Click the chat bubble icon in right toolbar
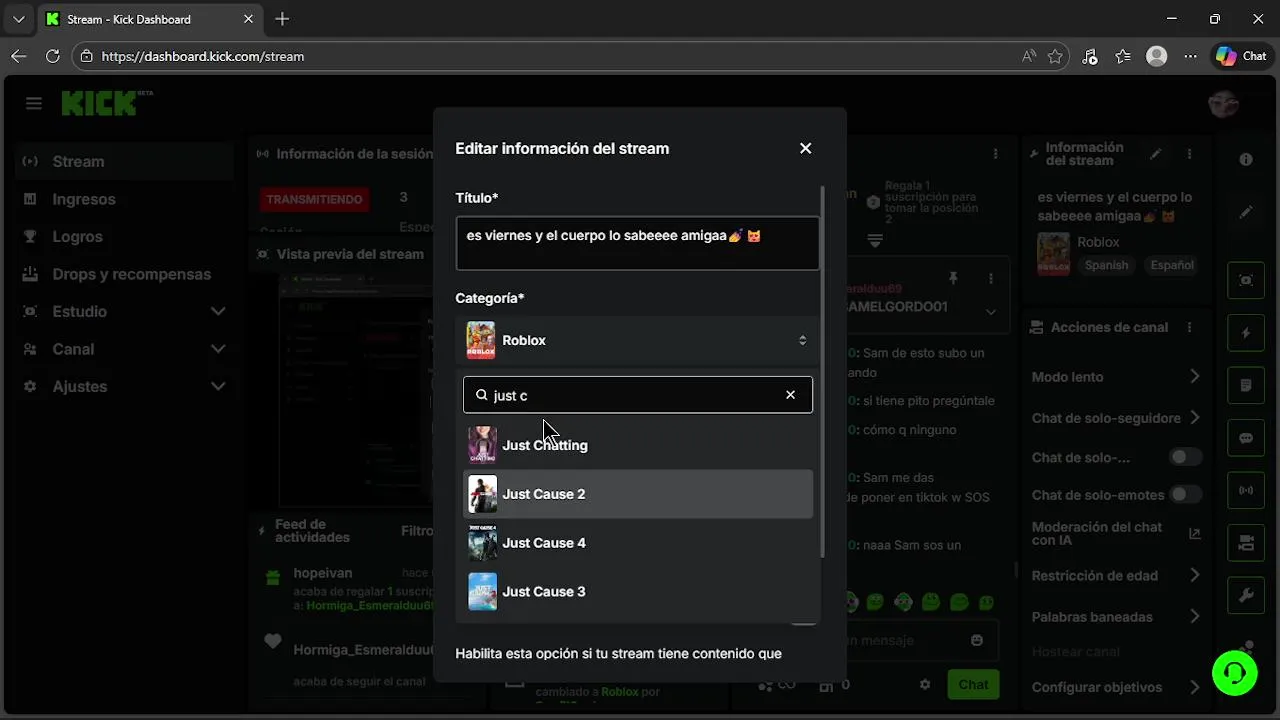This screenshot has height=720, width=1280. click(1246, 438)
